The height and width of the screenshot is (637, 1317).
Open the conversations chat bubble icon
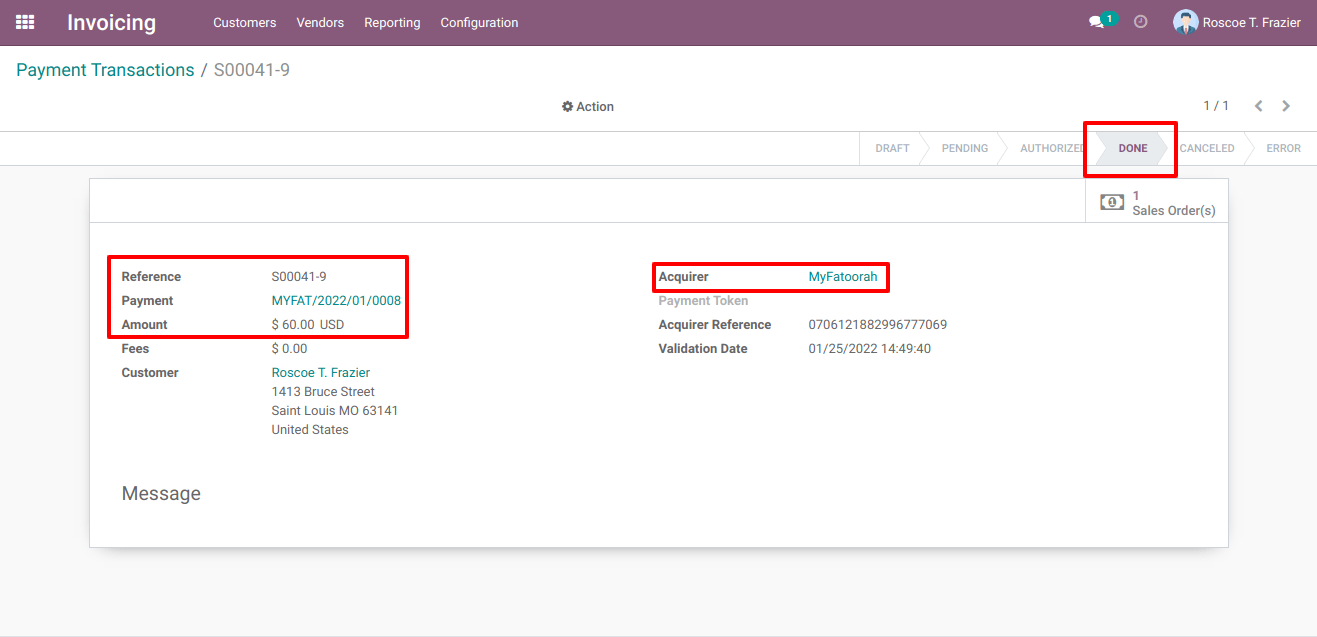point(1096,22)
